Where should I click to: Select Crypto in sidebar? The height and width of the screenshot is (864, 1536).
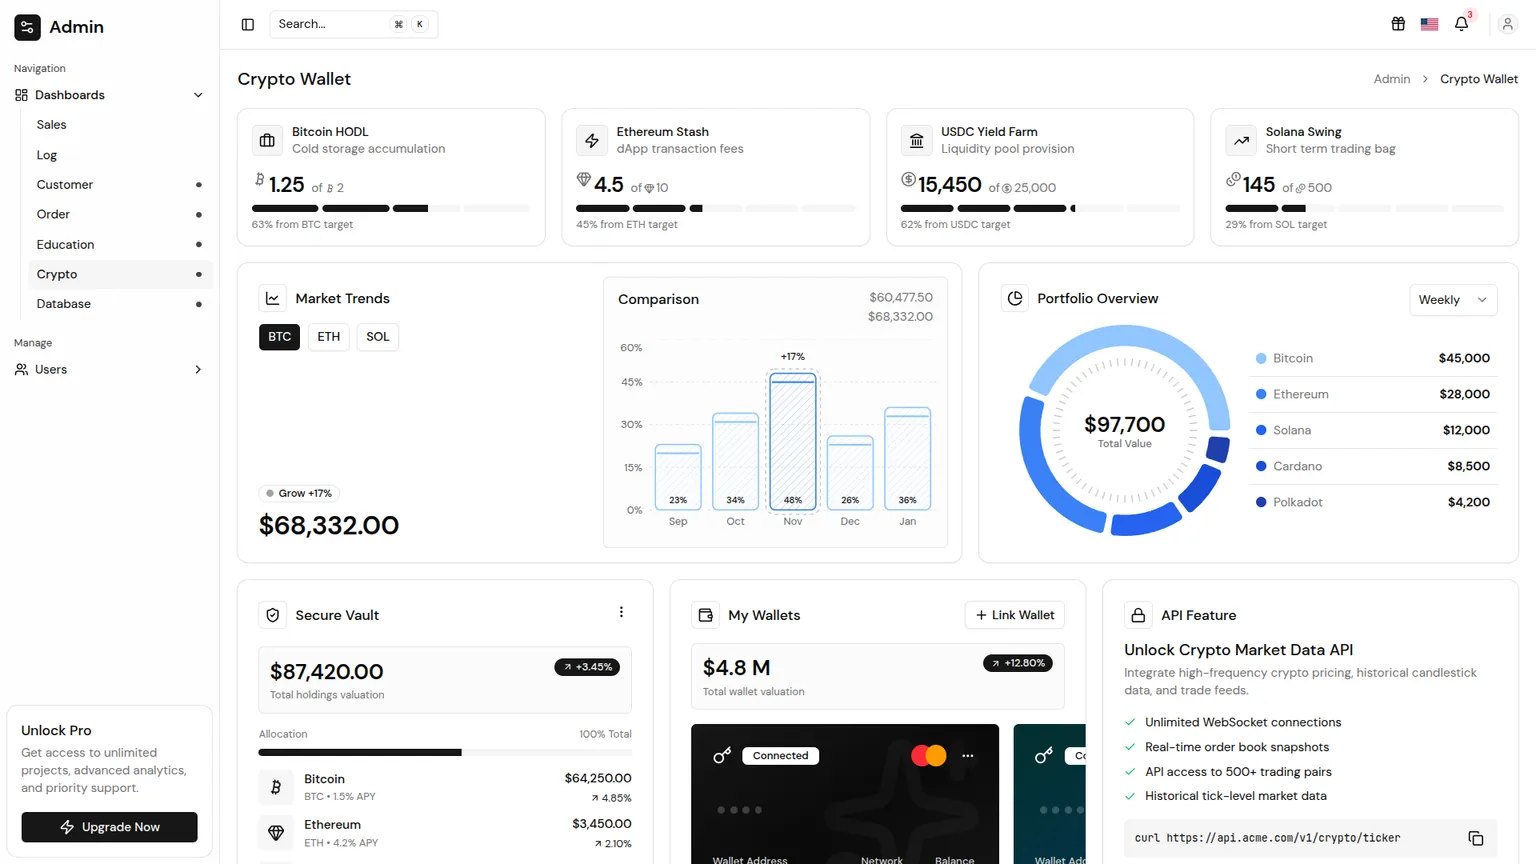pos(120,274)
